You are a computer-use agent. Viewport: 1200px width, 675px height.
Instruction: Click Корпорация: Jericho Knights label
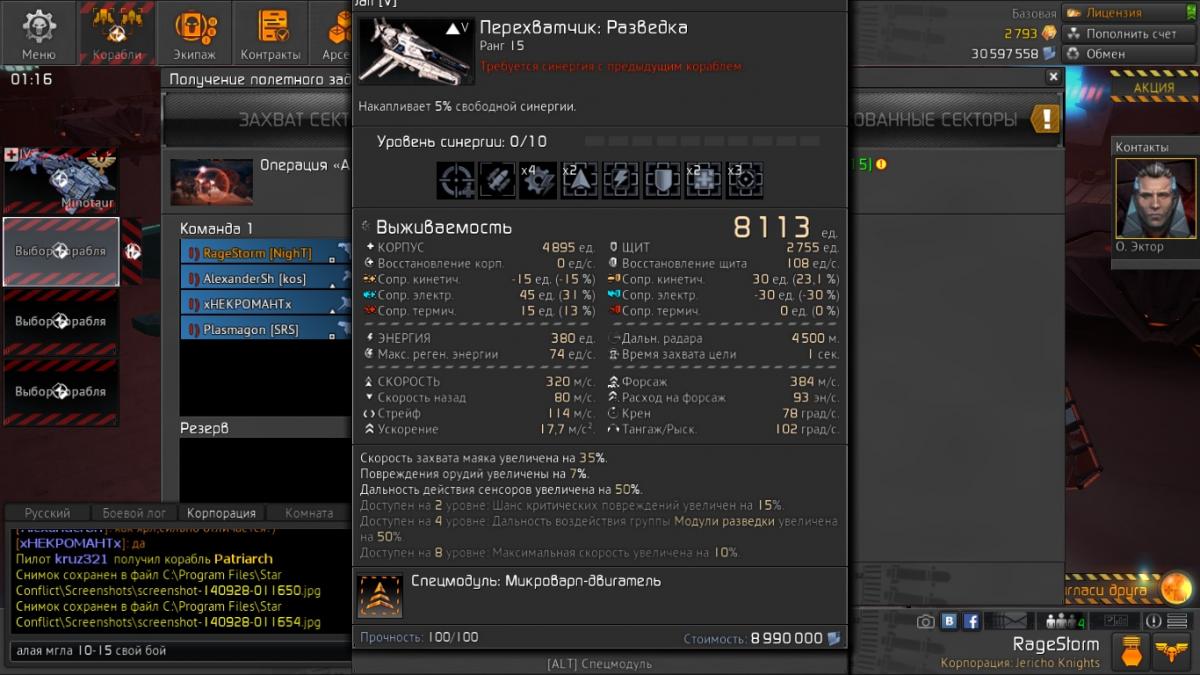[x=1019, y=663]
